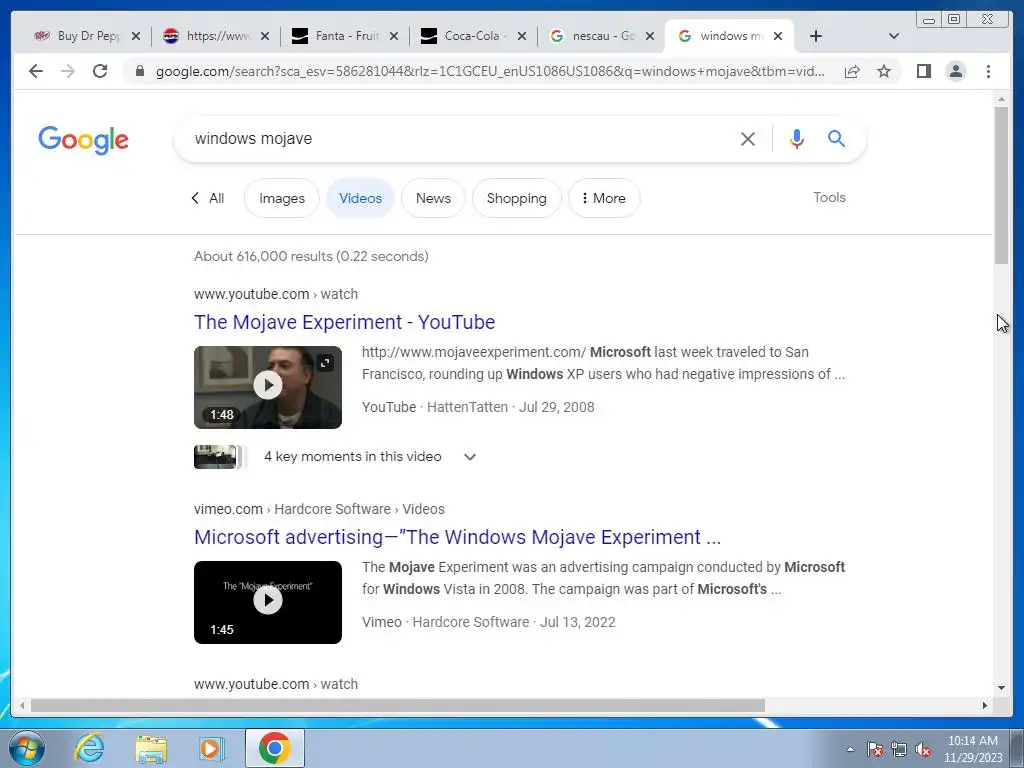
Task: Open muted volume tray icon
Action: 923,749
